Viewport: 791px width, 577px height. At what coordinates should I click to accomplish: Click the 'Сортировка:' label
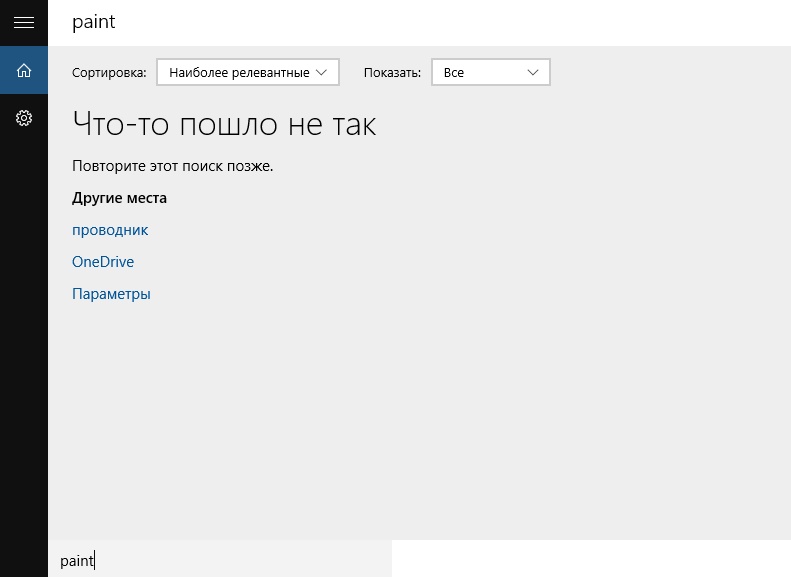point(109,73)
